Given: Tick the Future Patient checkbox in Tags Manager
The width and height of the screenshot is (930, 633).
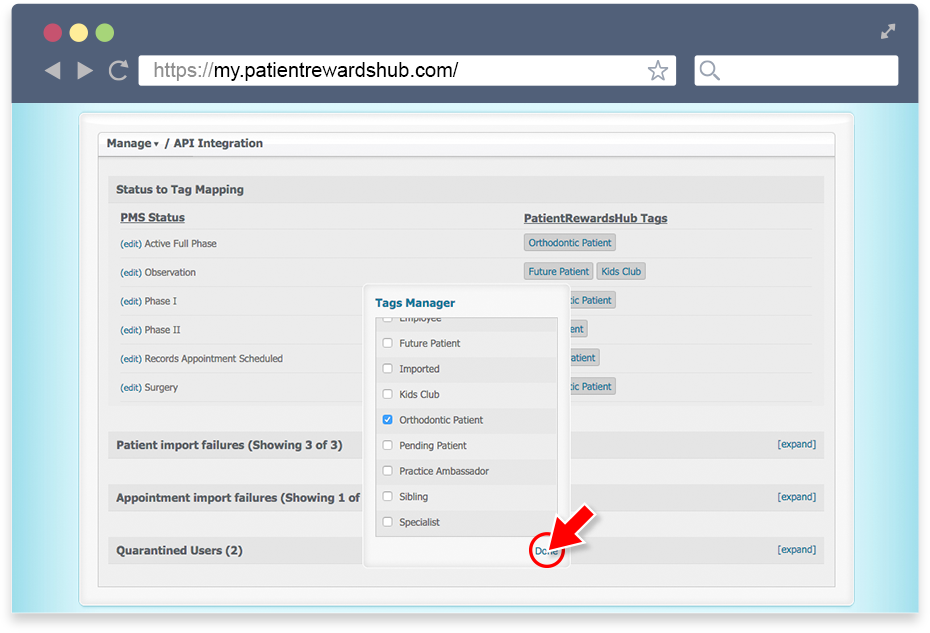Looking at the screenshot, I should [388, 343].
